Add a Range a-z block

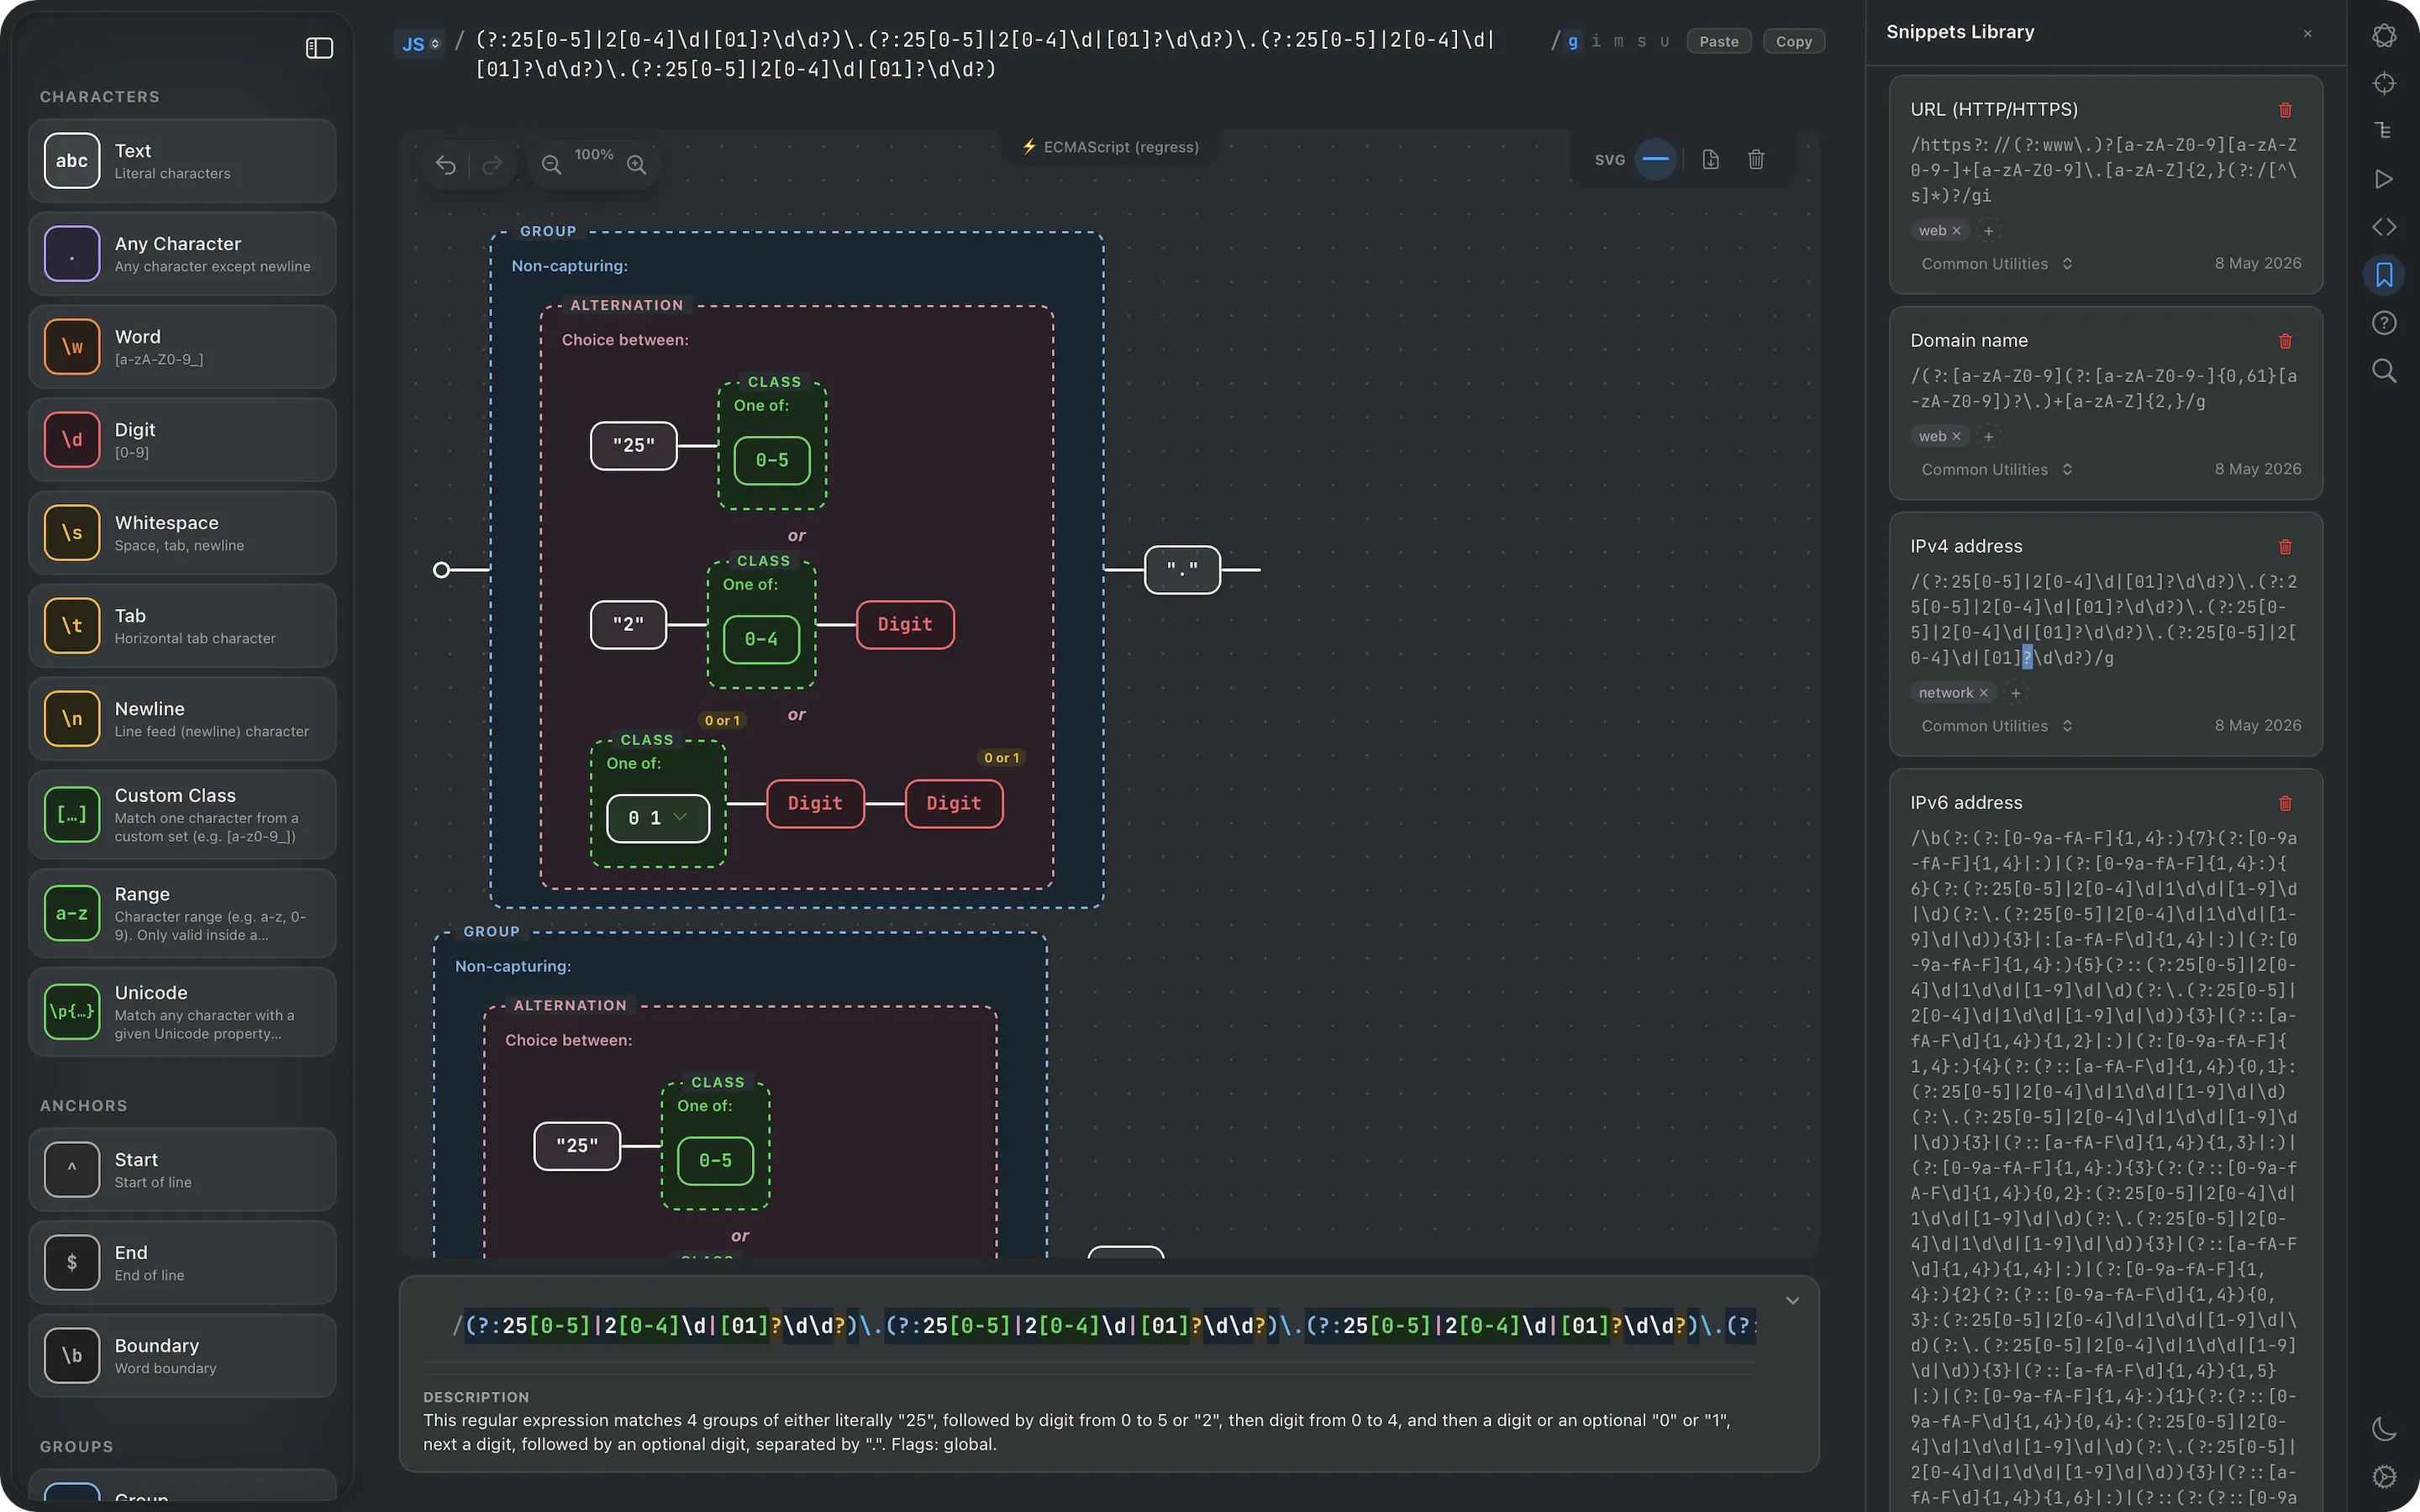pyautogui.click(x=182, y=913)
